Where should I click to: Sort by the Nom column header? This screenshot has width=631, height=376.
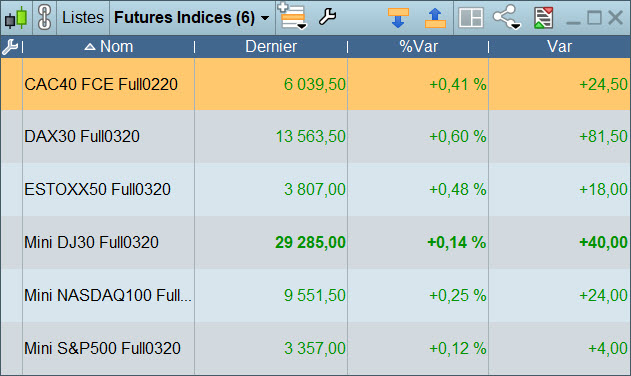pos(109,47)
